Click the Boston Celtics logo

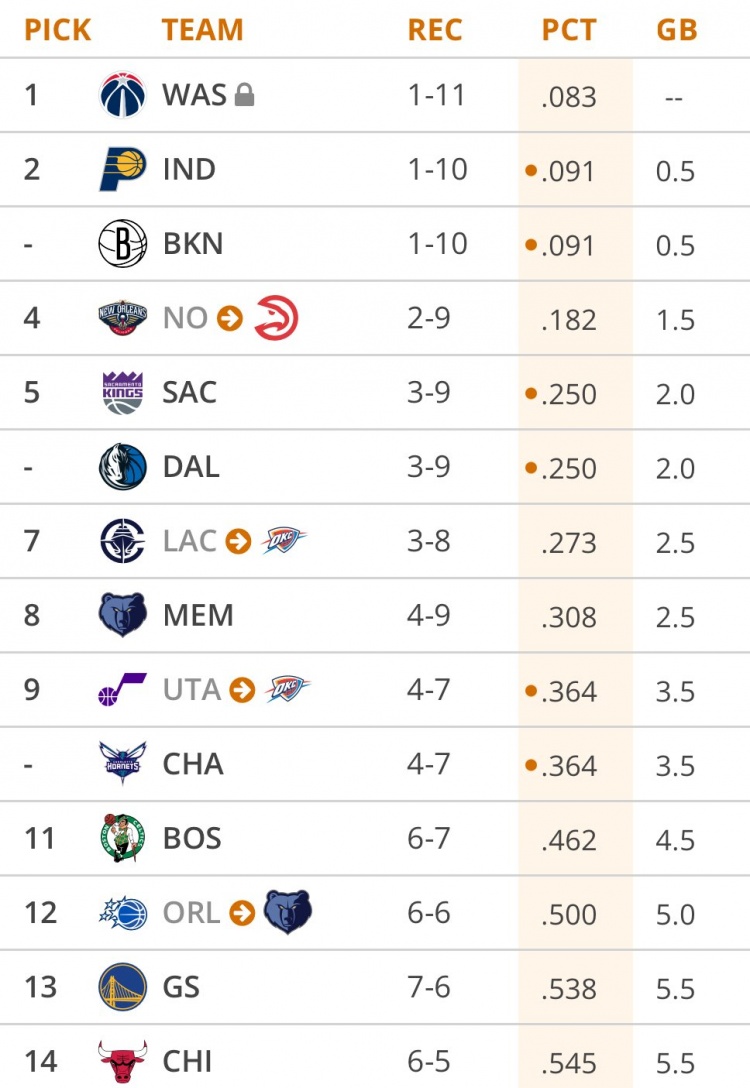[x=123, y=838]
